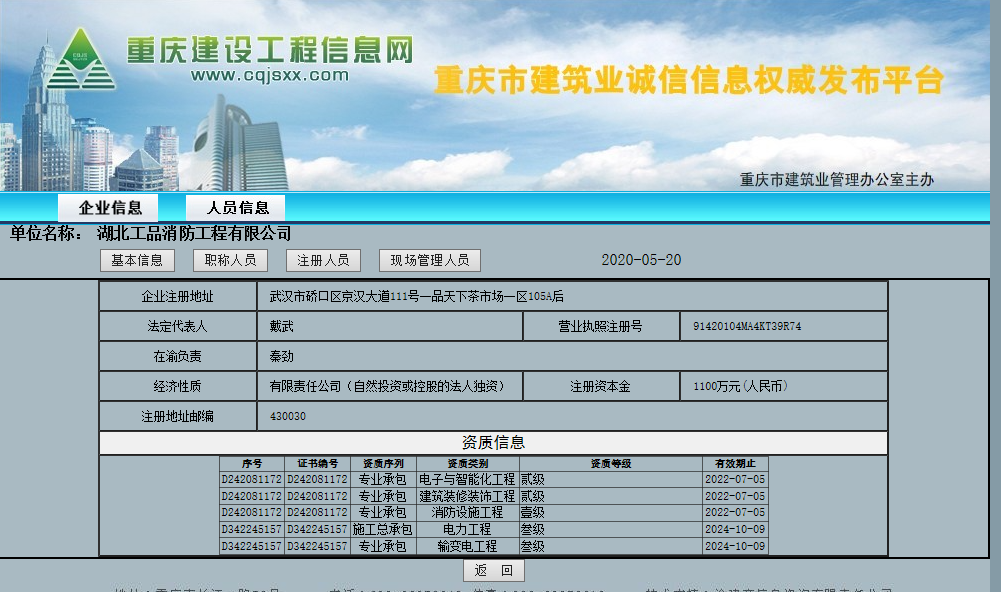The height and width of the screenshot is (592, 1001).
Task: Select 消防设施工程 qualification cell
Action: point(467,513)
